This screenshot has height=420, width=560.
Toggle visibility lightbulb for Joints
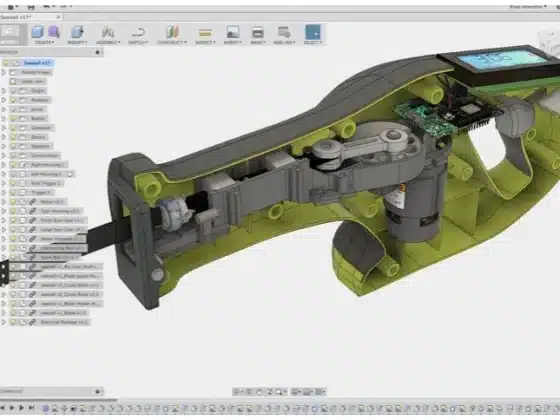pos(13,109)
